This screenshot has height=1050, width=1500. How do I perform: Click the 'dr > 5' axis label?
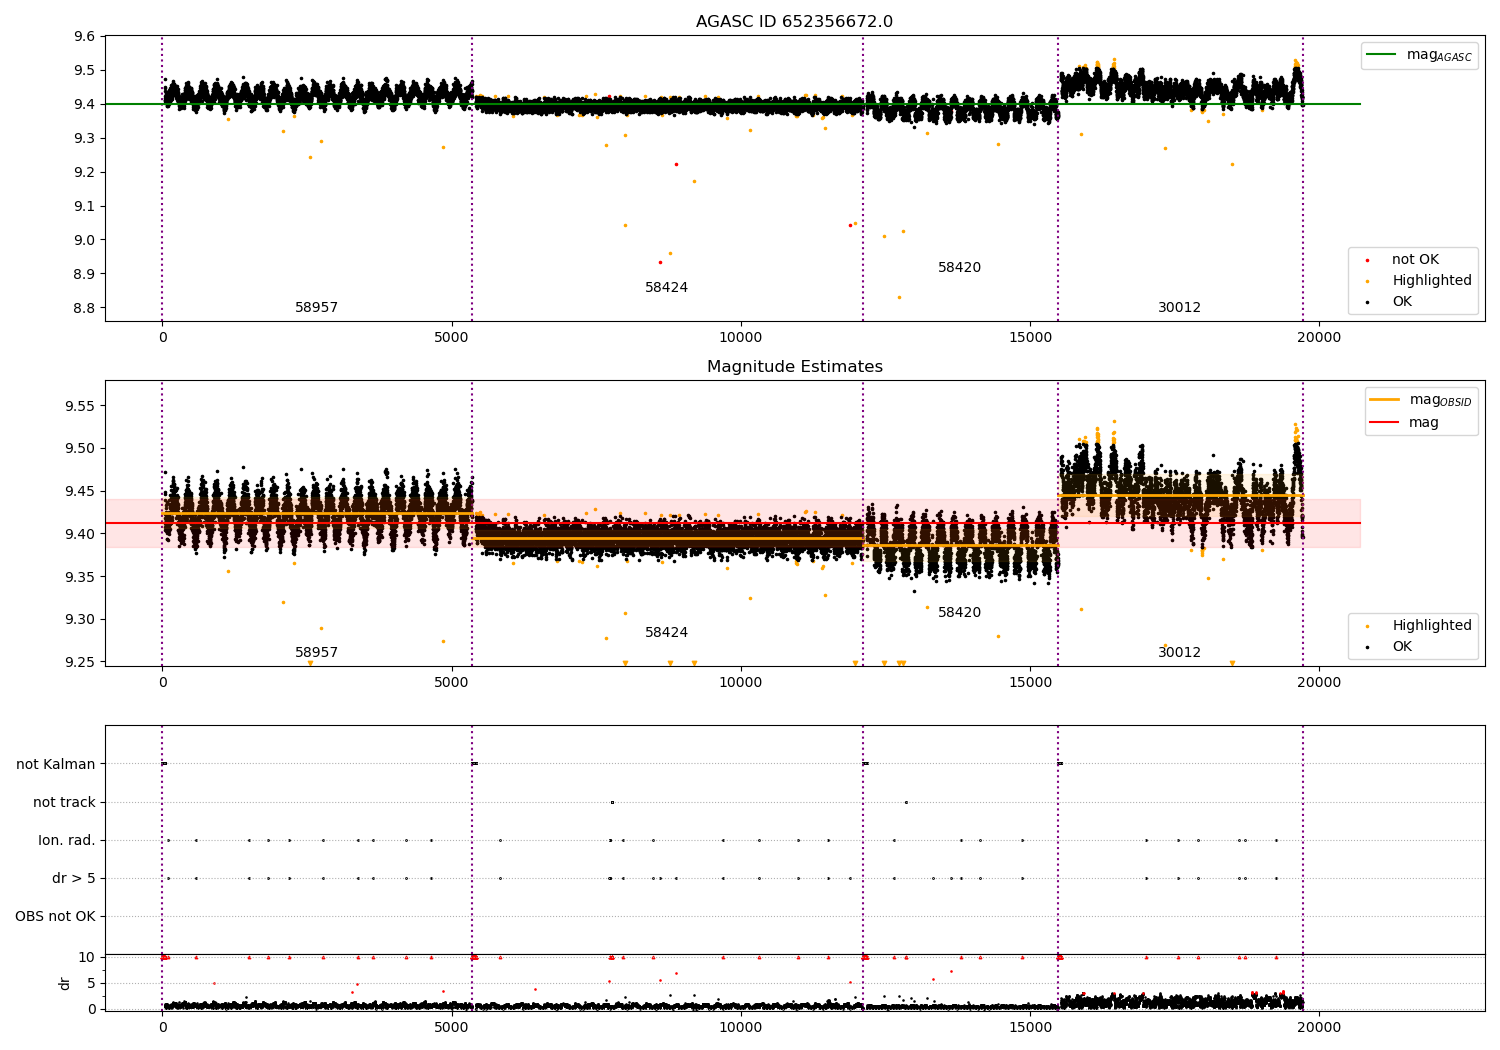(x=74, y=879)
